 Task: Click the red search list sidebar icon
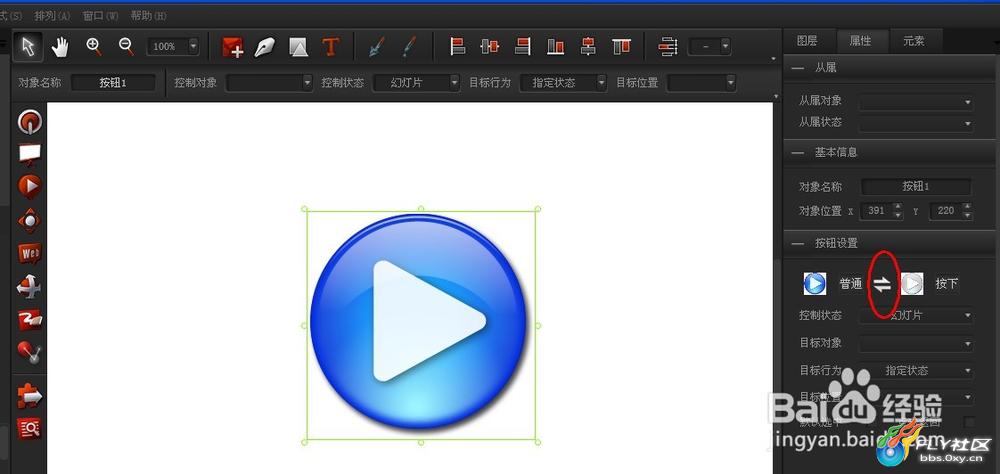(29, 428)
